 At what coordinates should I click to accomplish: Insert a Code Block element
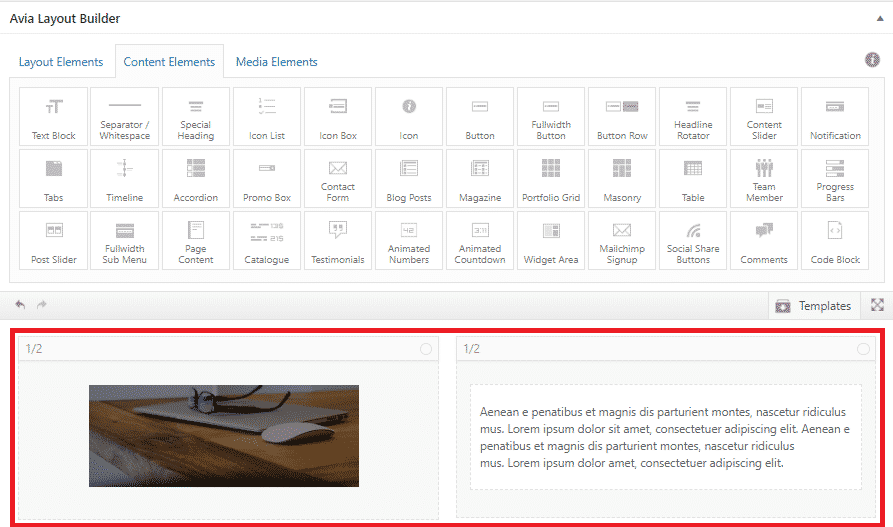coord(835,240)
